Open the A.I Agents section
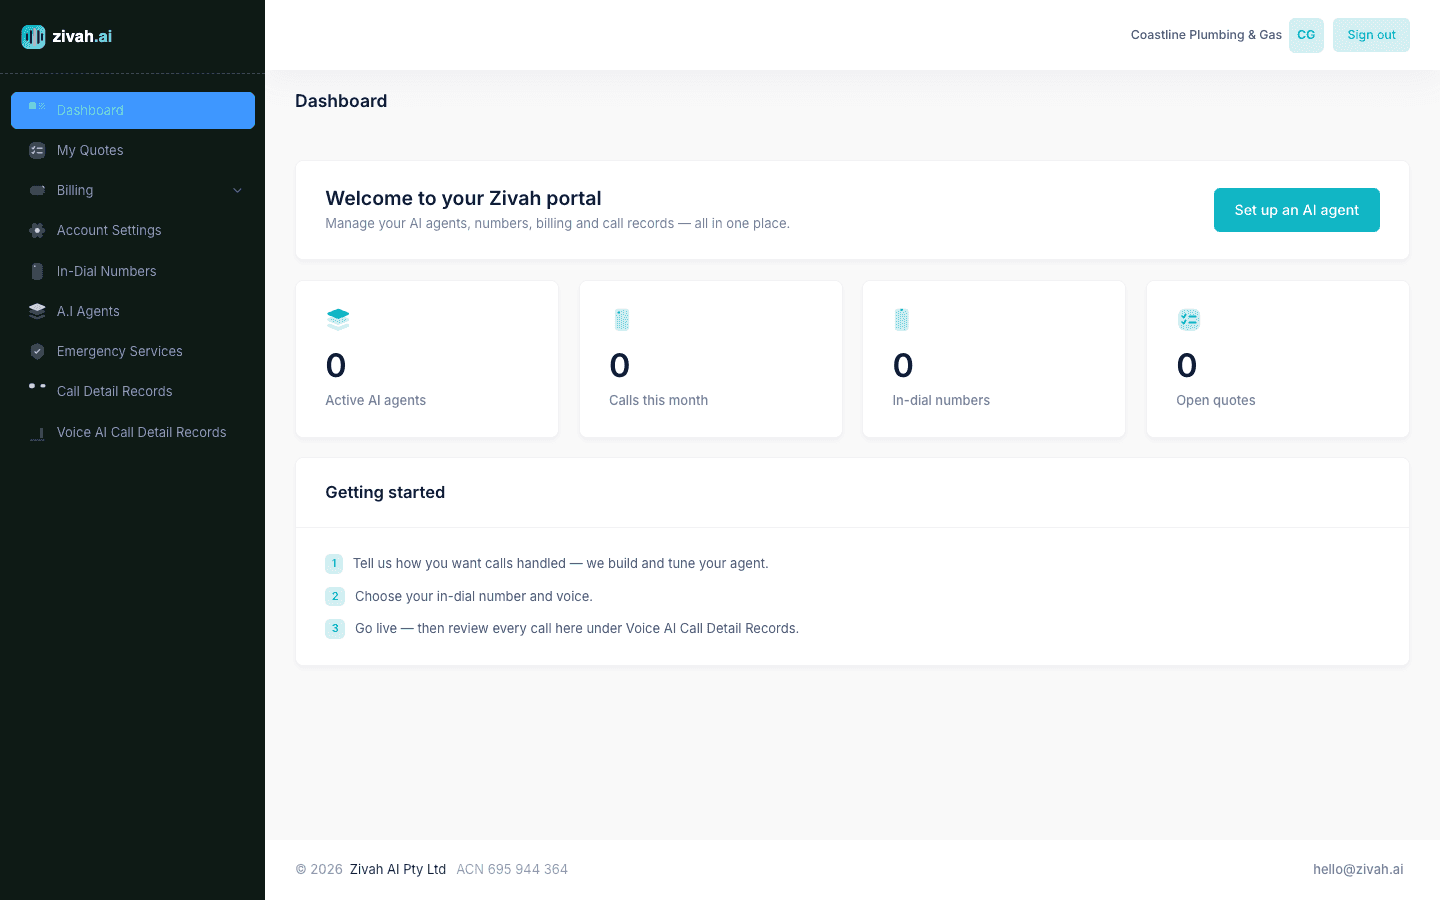 133,311
